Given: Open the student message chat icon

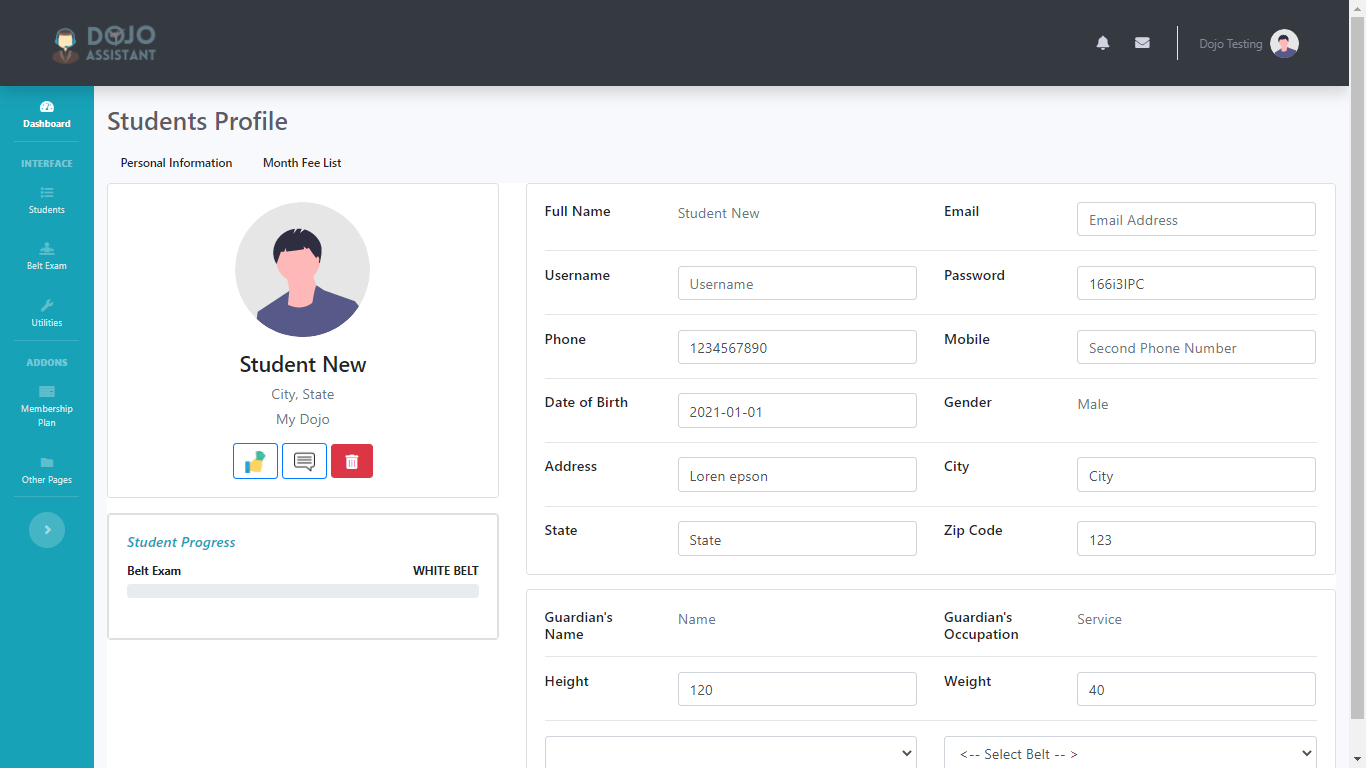Looking at the screenshot, I should 304,461.
